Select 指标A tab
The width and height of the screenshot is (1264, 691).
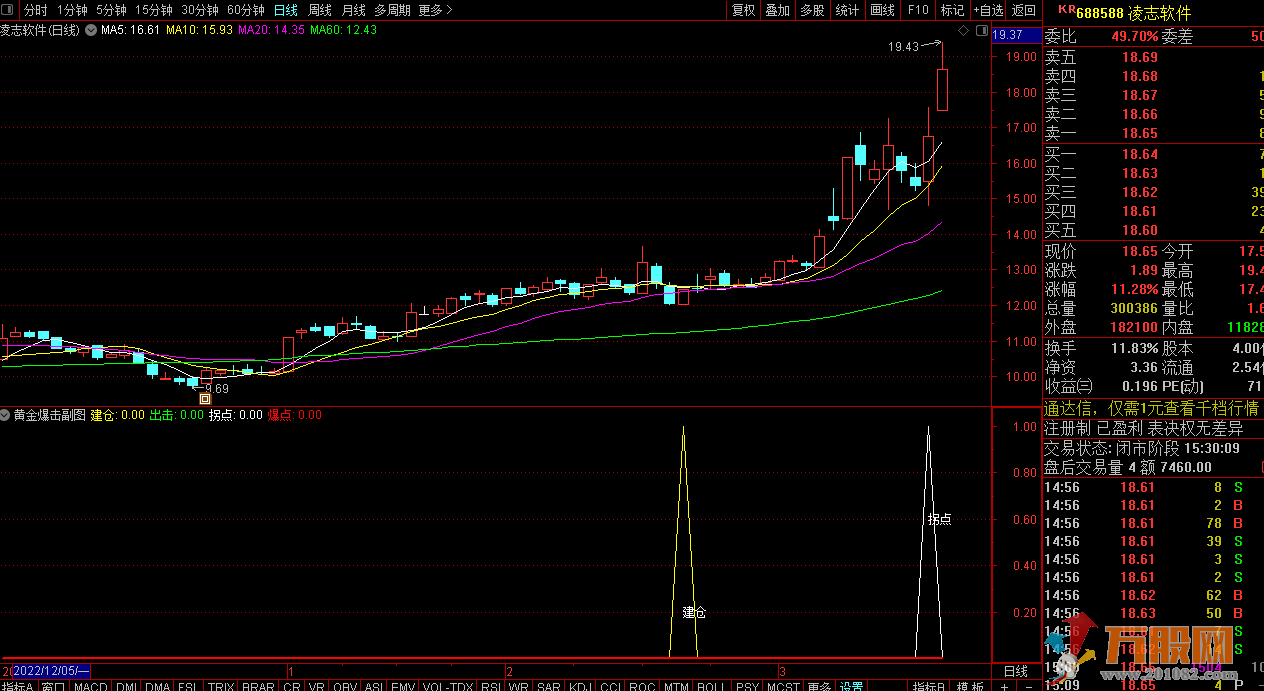(19, 685)
